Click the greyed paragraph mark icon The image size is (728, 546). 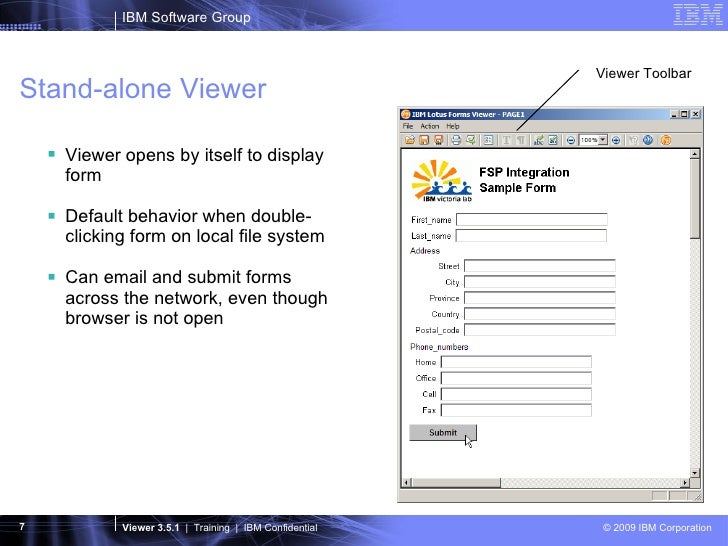(x=521, y=140)
